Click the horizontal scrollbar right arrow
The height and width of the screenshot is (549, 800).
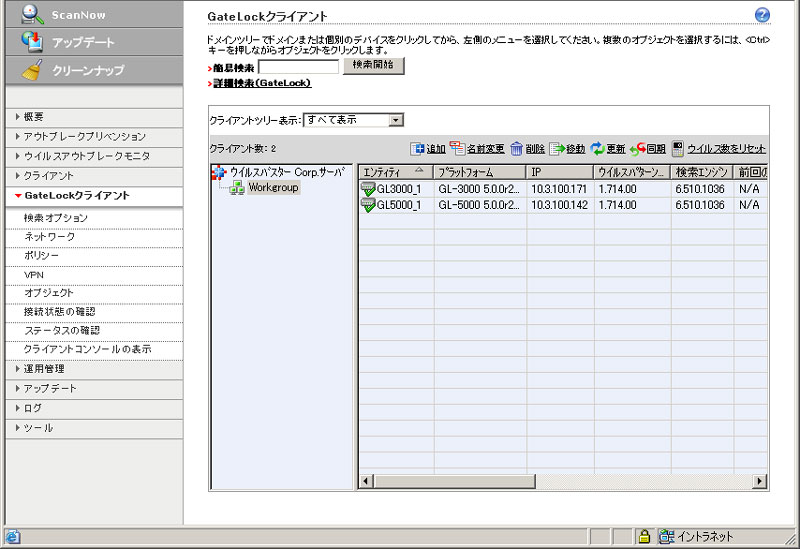(760, 481)
